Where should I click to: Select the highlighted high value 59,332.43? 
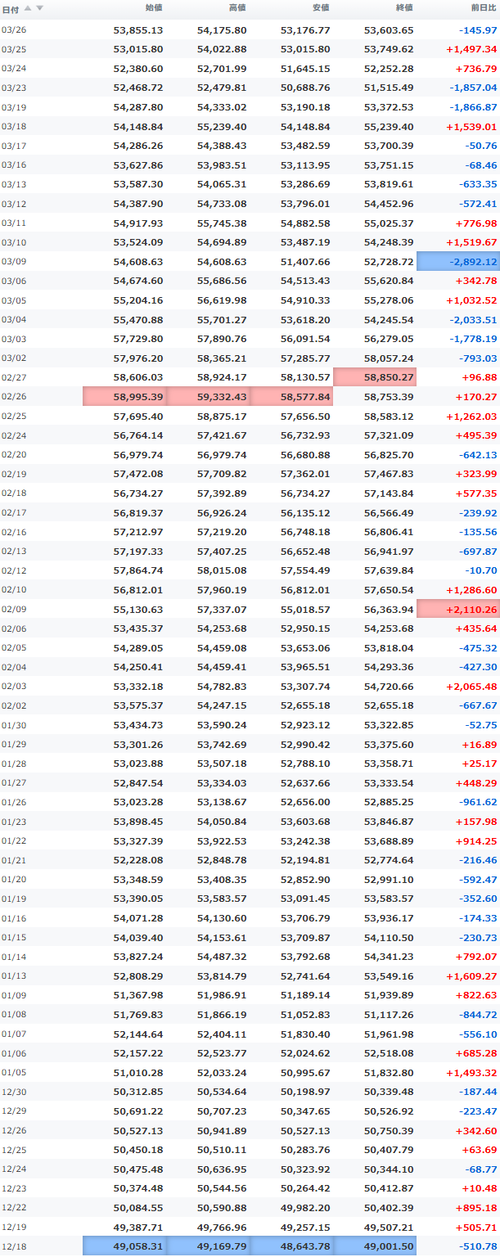(208, 396)
